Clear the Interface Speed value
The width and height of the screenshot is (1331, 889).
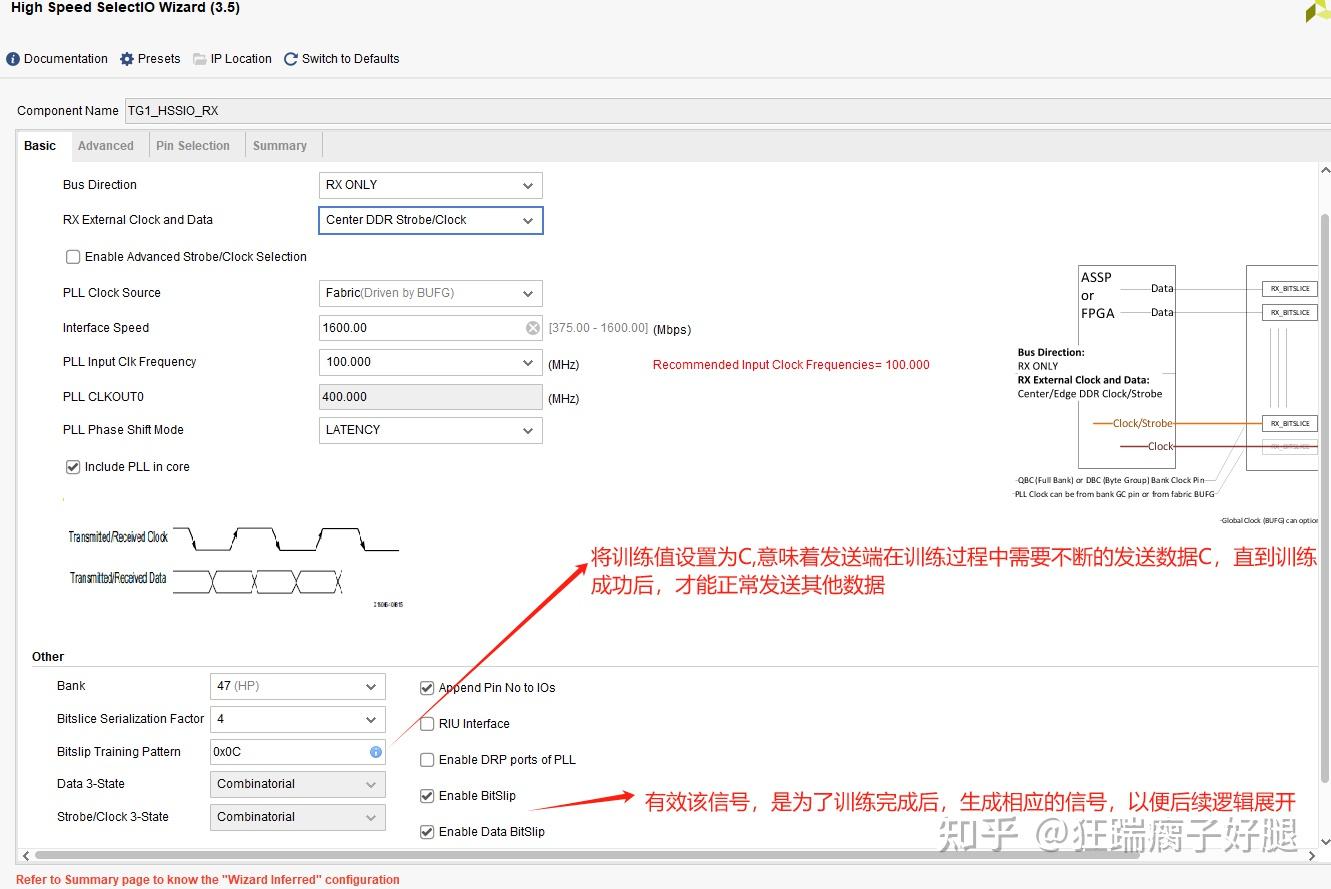(x=531, y=327)
